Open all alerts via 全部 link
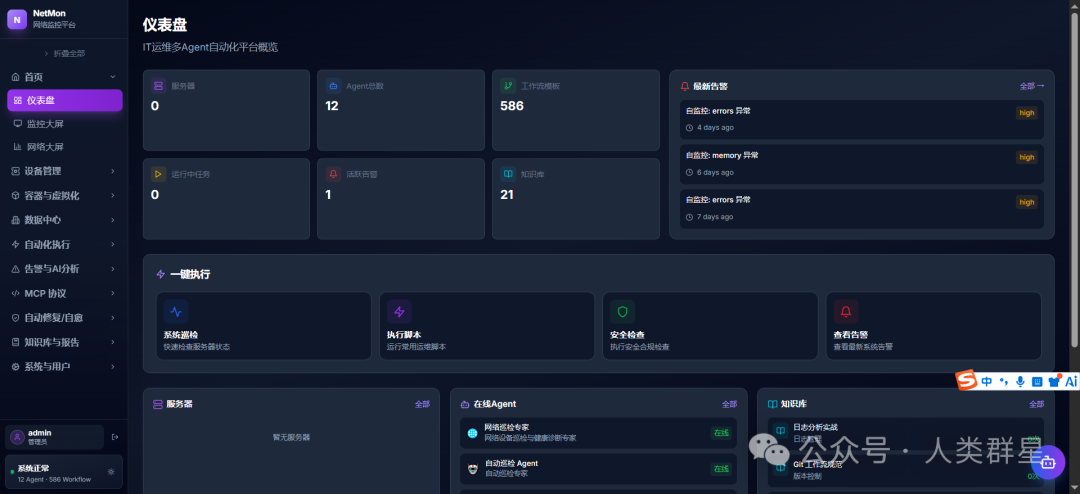This screenshot has height=494, width=1080. click(1032, 86)
